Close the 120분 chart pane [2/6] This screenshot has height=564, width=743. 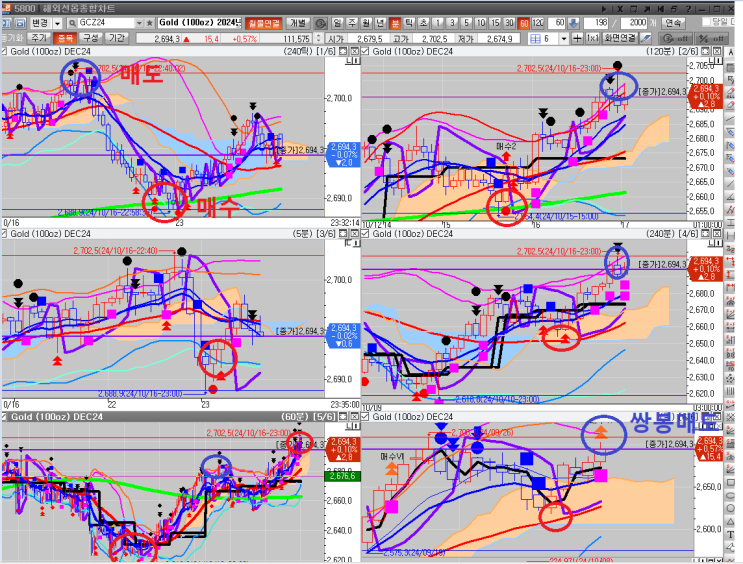(716, 51)
